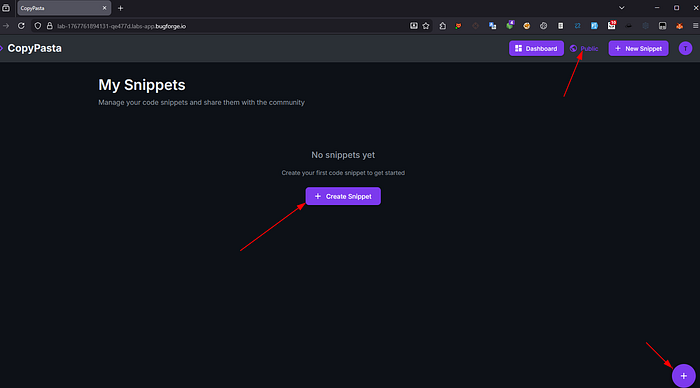
Task: Click the CopyPasta logo title
Action: 34,48
